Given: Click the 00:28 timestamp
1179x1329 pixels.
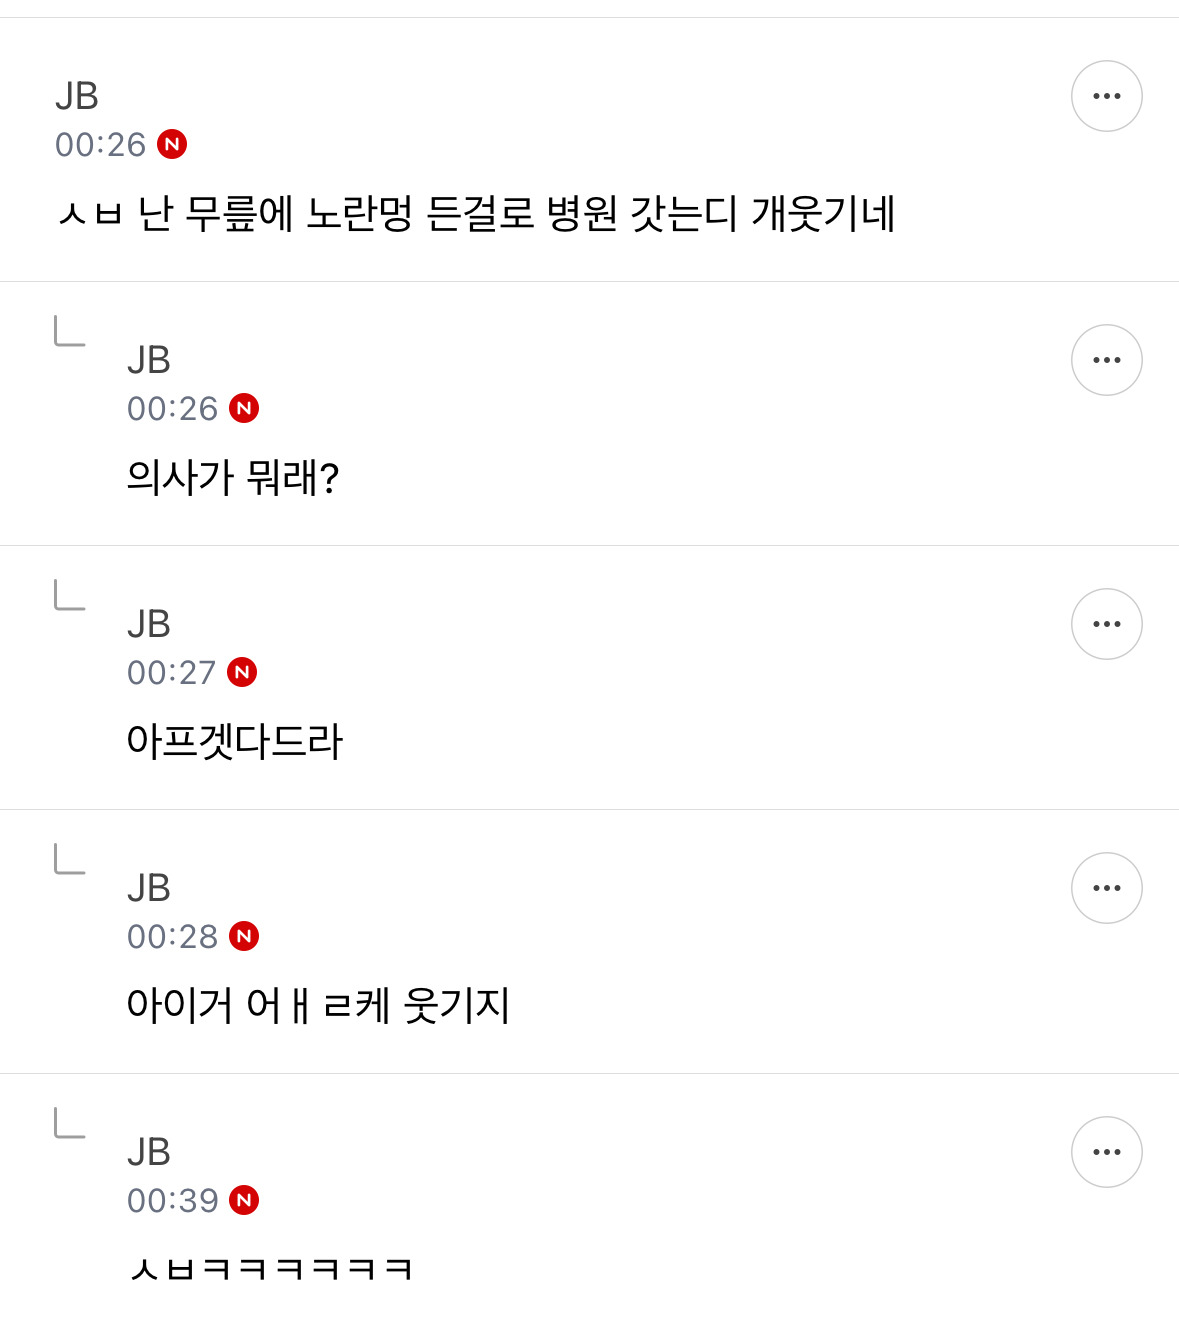Looking at the screenshot, I should click(x=172, y=937).
